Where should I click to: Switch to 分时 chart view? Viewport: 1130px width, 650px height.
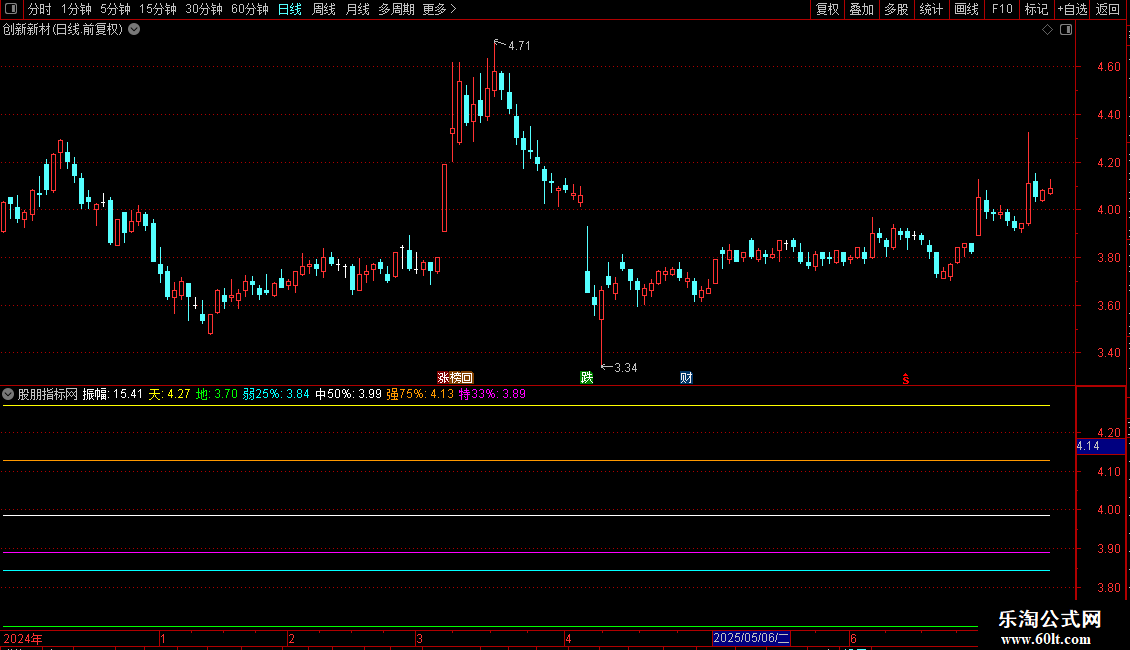point(40,9)
